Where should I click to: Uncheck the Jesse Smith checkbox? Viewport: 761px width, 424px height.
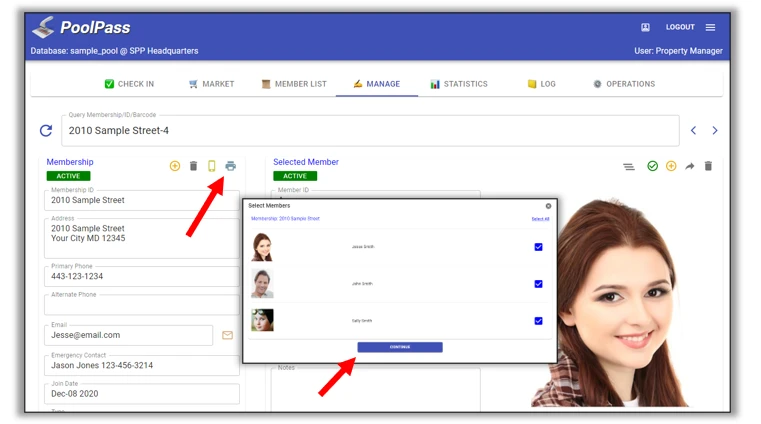(538, 247)
